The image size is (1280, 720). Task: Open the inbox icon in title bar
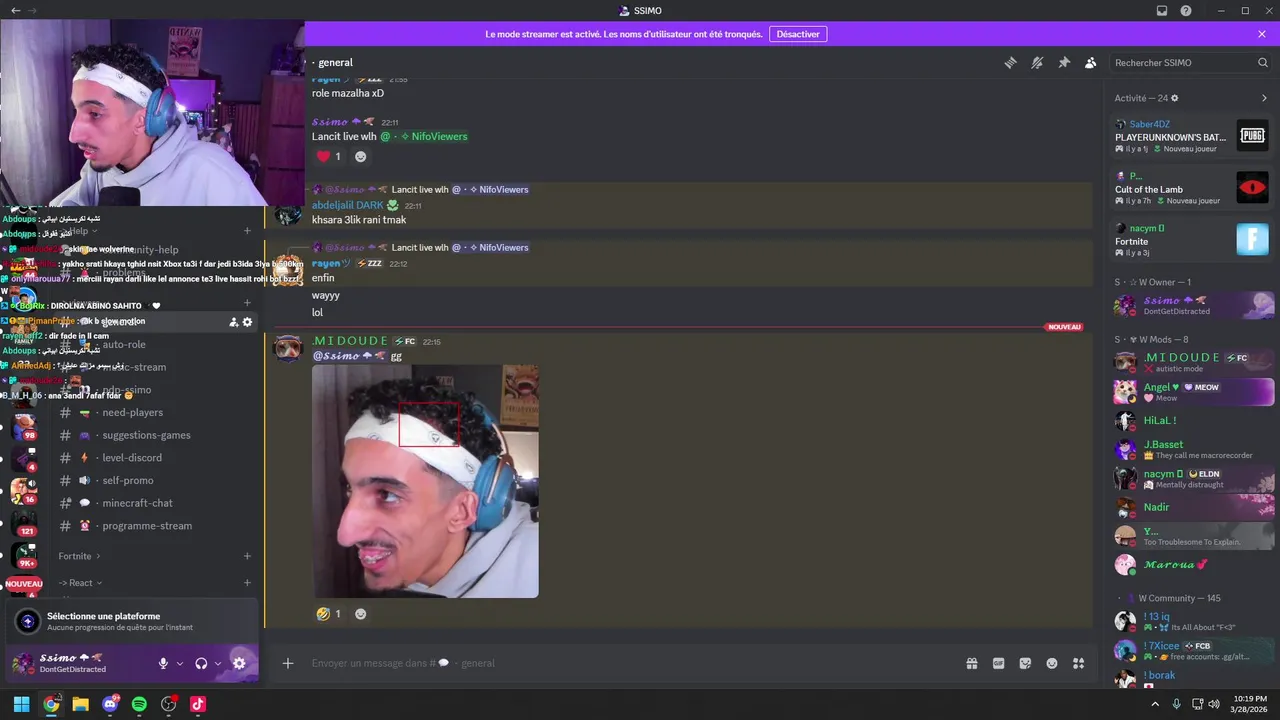pyautogui.click(x=1162, y=10)
